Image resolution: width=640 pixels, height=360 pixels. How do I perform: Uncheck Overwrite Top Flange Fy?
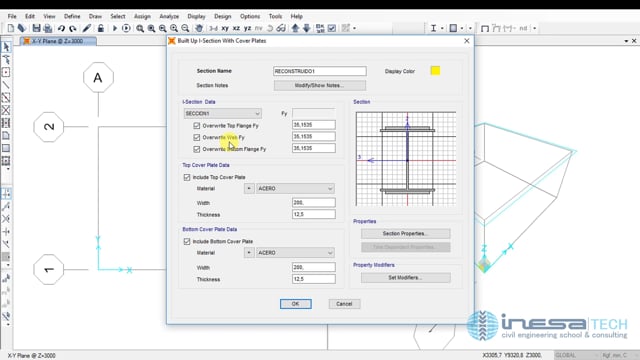[197, 126]
